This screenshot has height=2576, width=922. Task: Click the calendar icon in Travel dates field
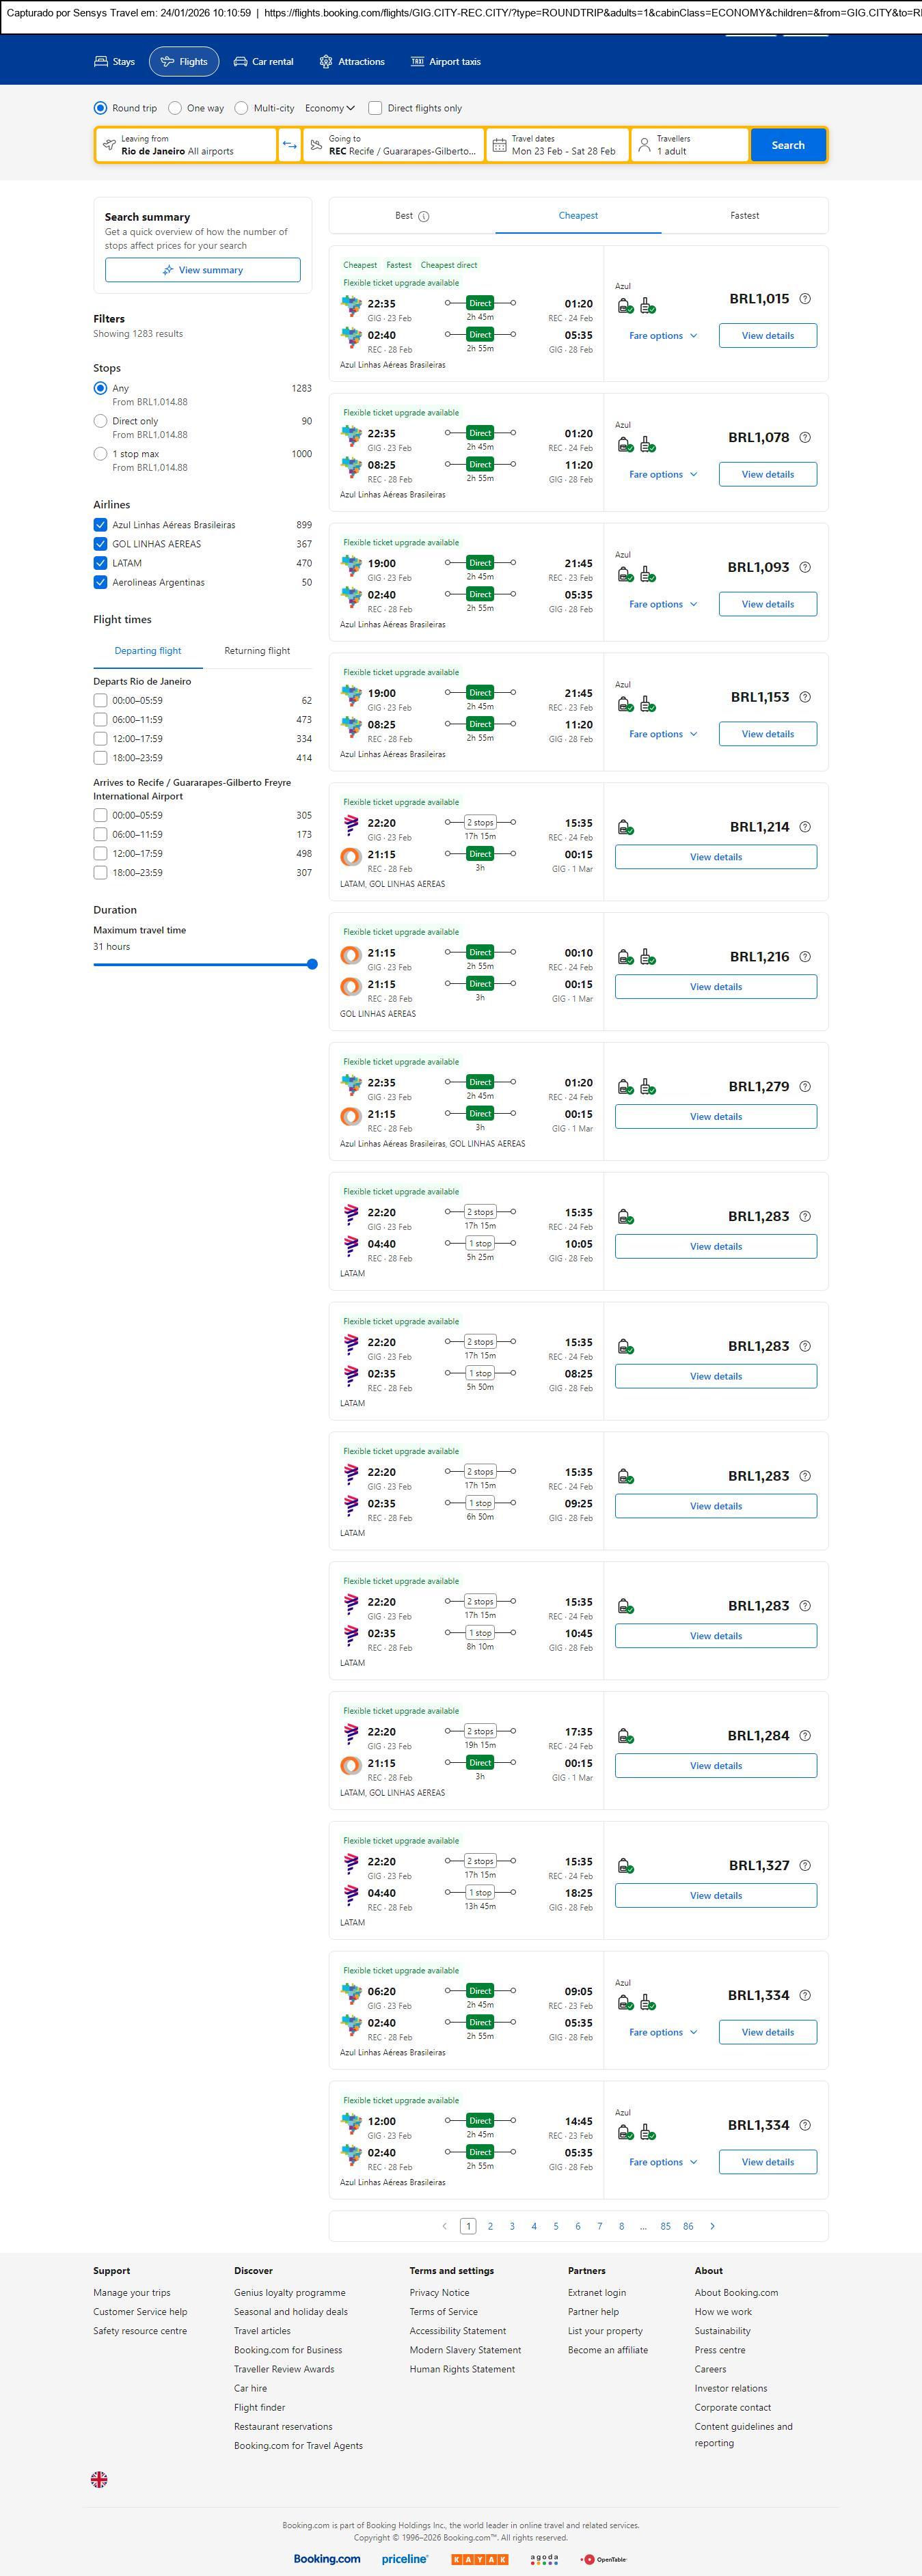[x=499, y=145]
